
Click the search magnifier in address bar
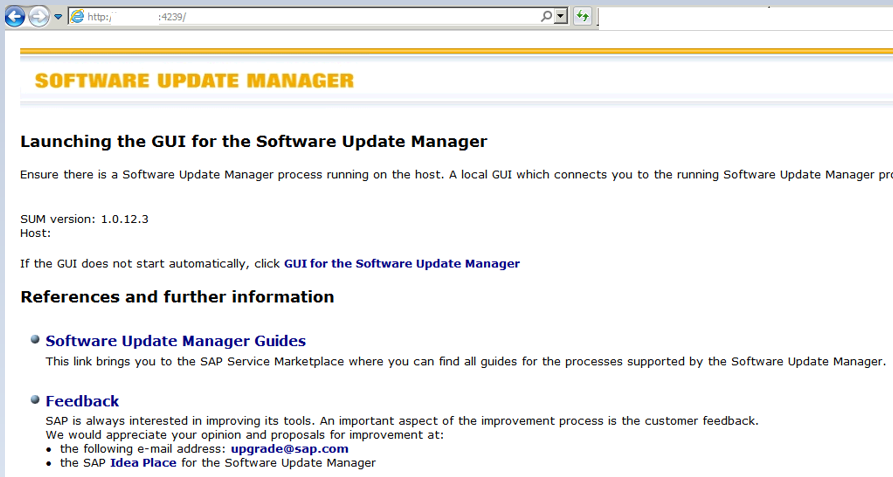[546, 17]
